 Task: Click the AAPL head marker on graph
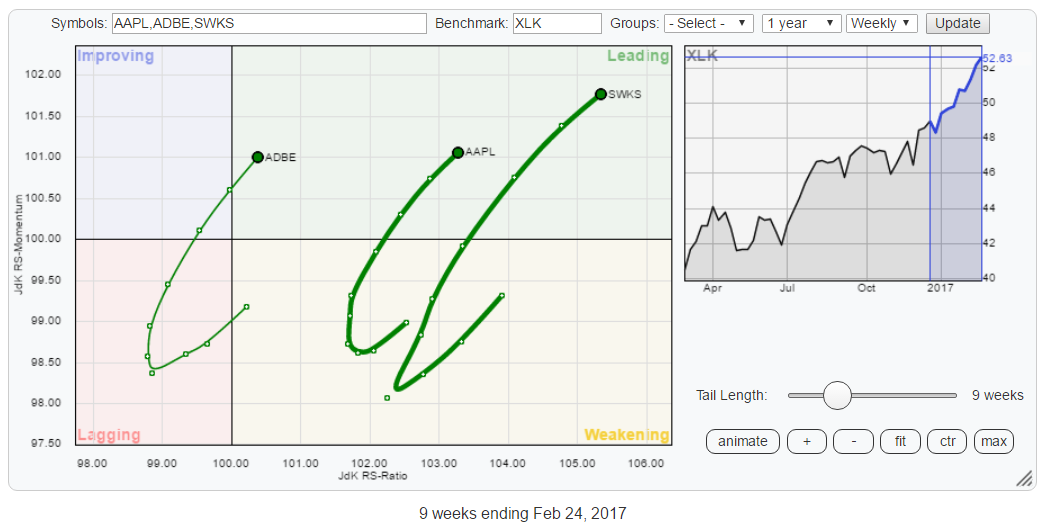458,153
